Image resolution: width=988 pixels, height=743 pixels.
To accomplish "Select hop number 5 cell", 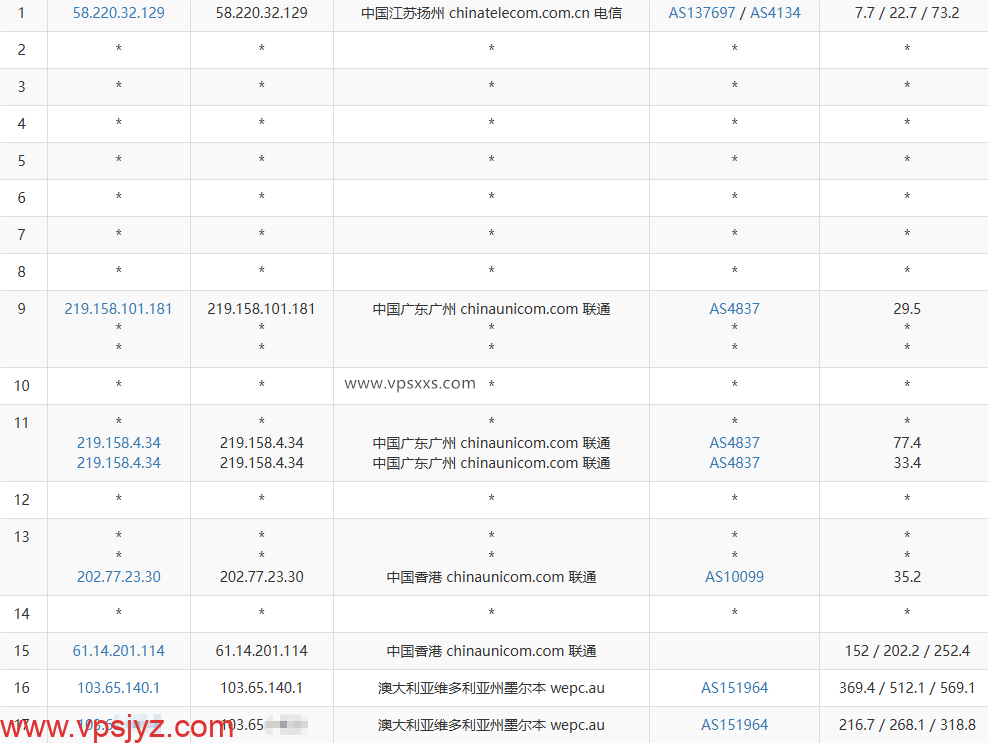I will pos(23,161).
